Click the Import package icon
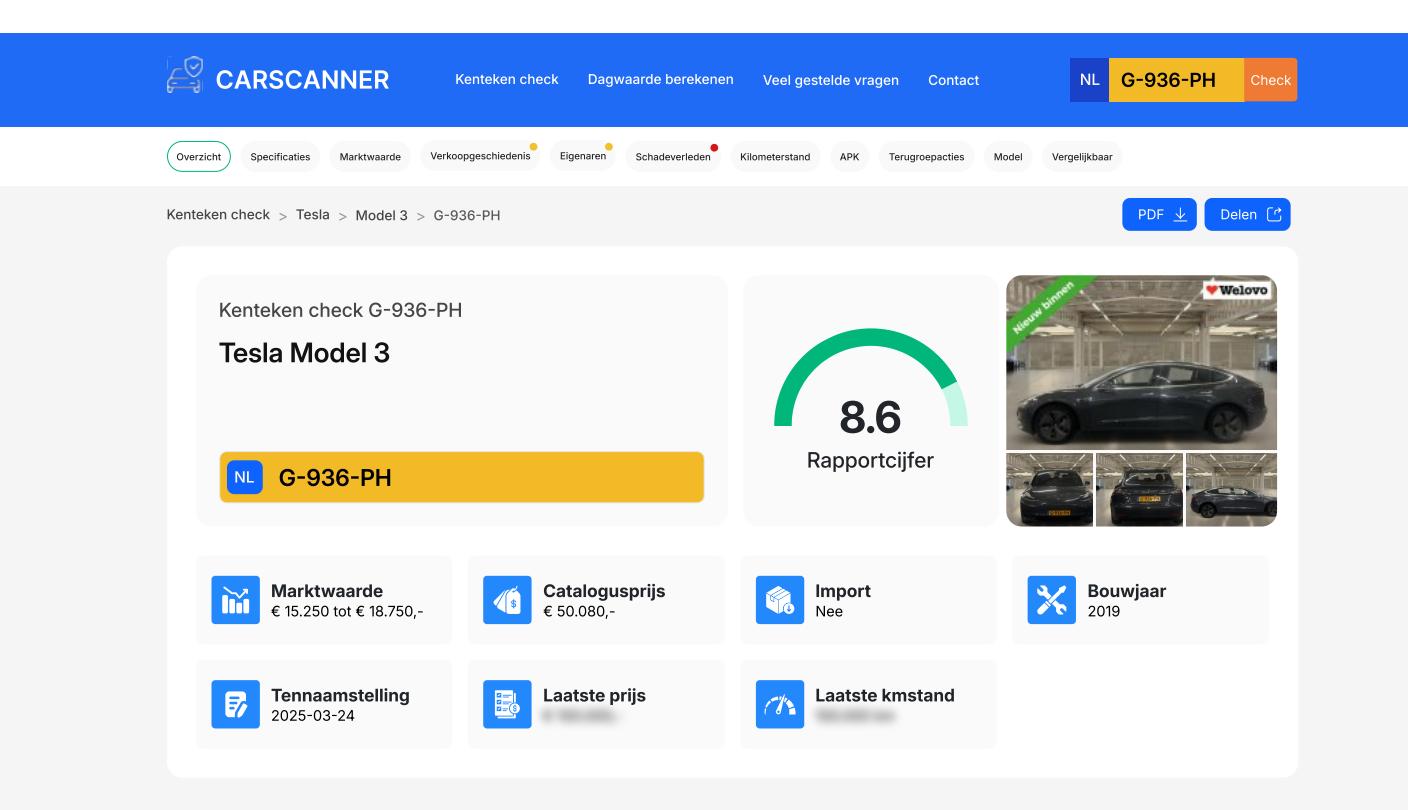Image resolution: width=1408 pixels, height=810 pixels. [779, 600]
